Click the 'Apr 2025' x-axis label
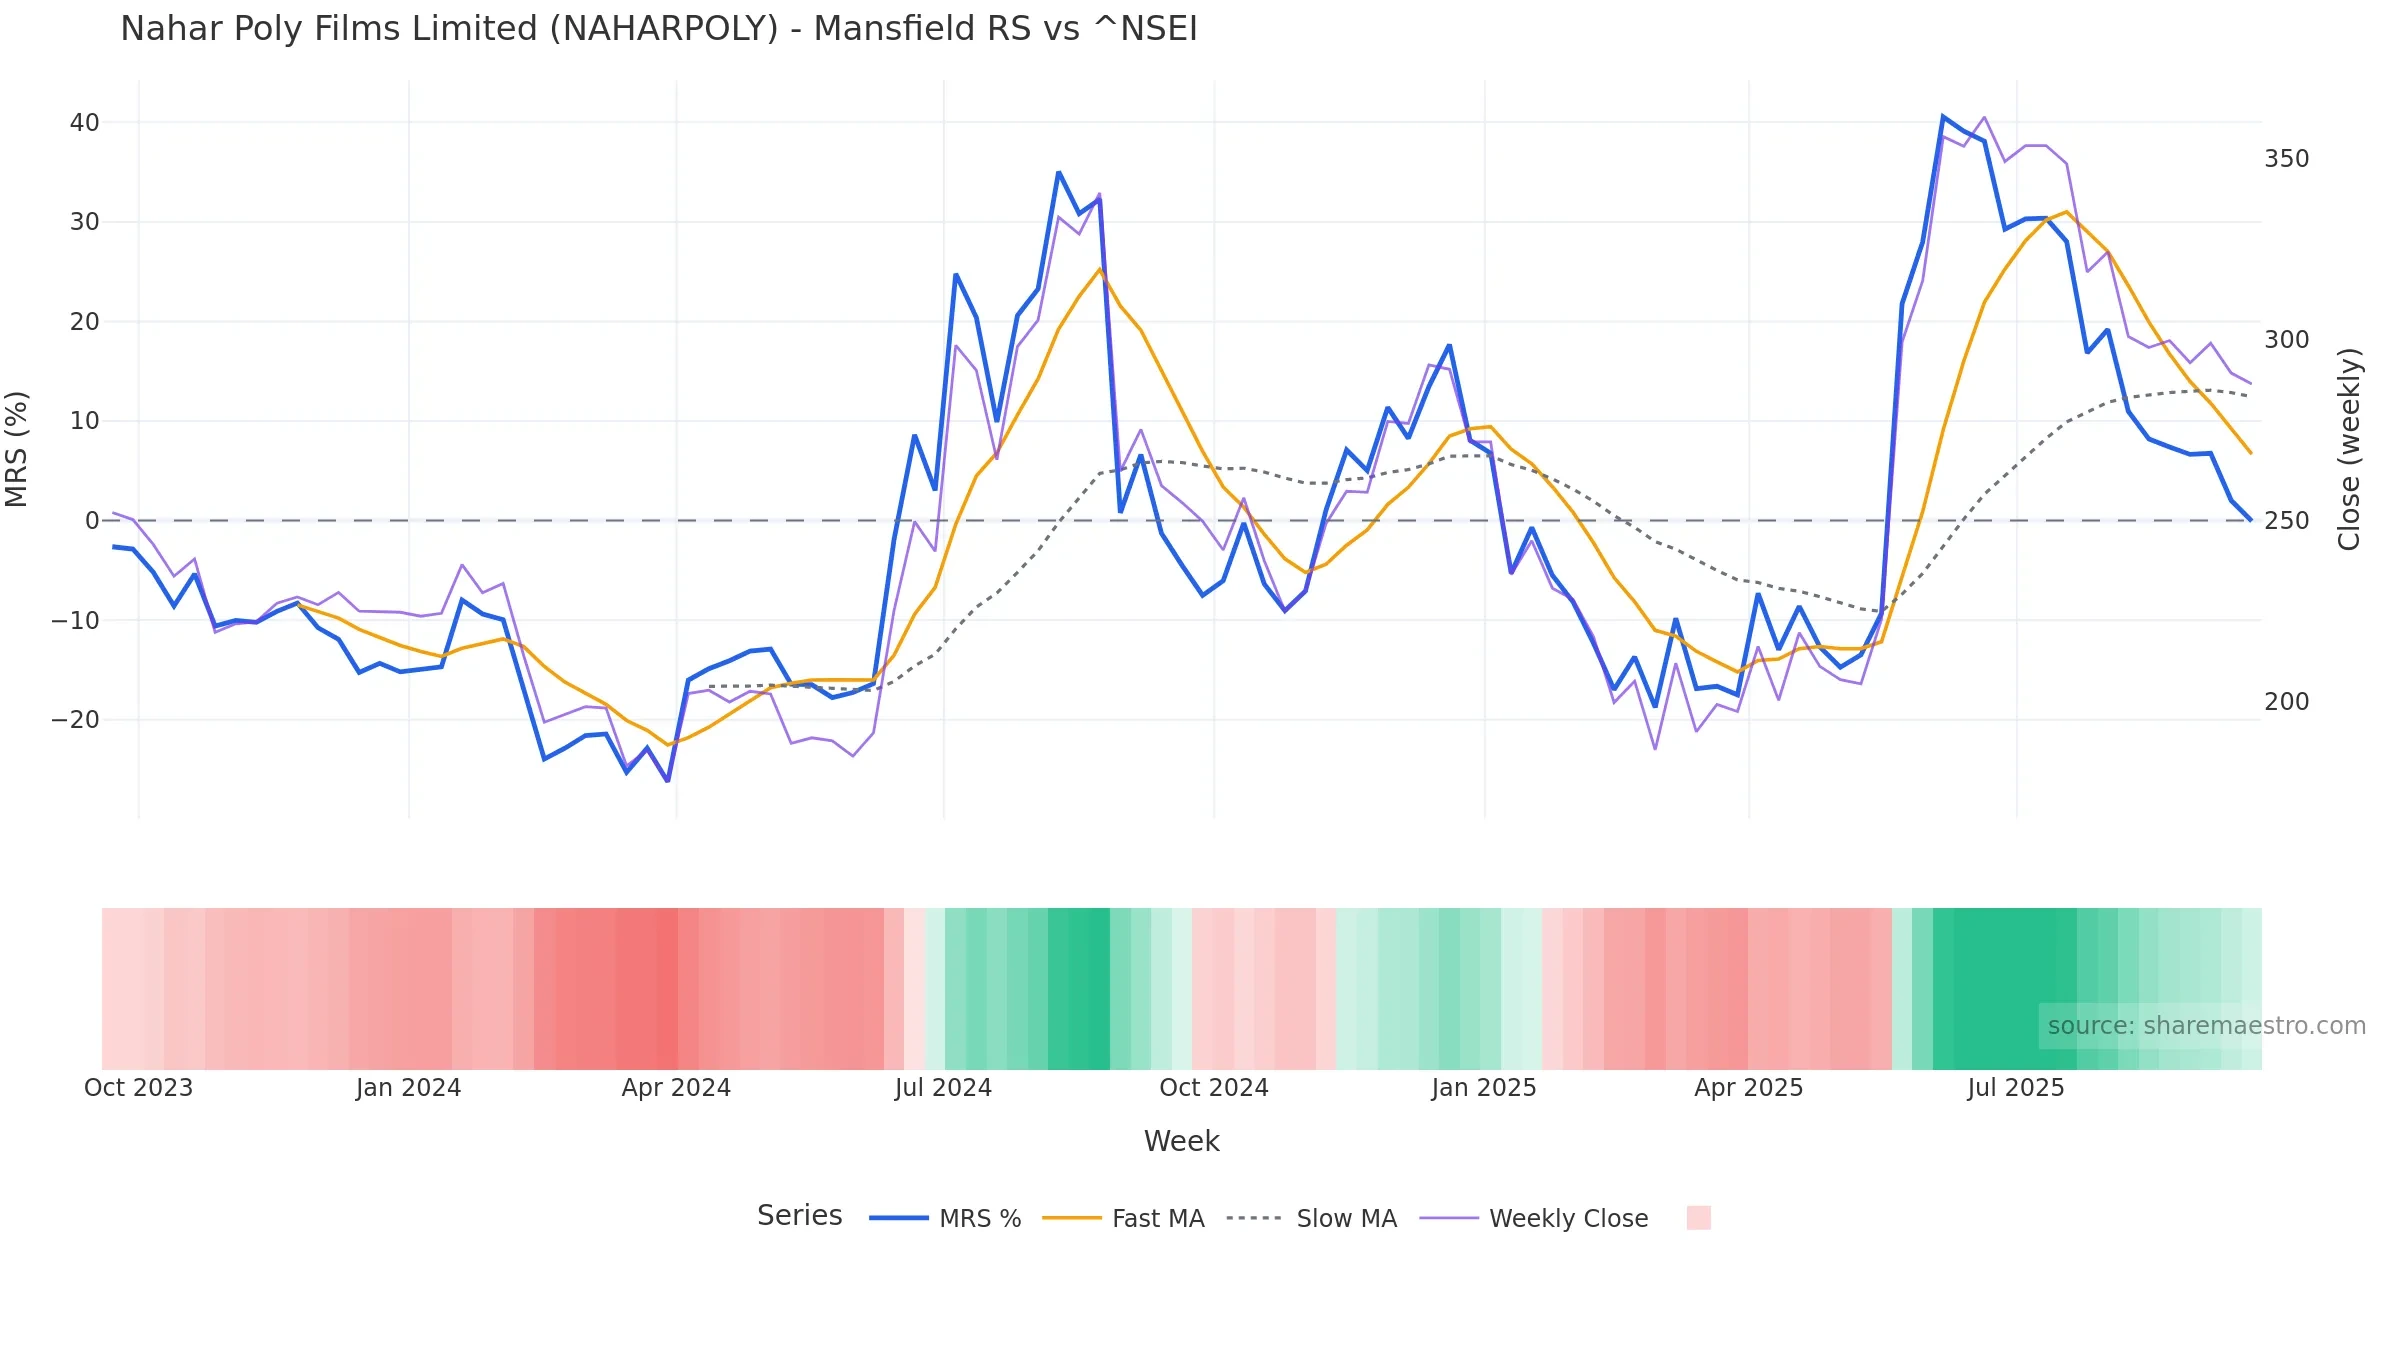 coord(1749,1088)
